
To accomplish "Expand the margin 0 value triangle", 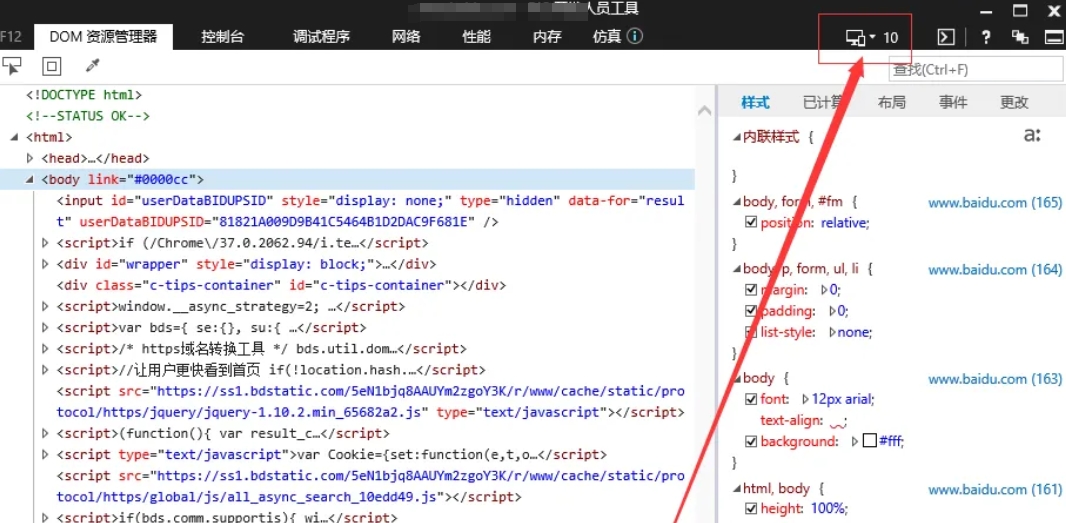I will click(824, 290).
